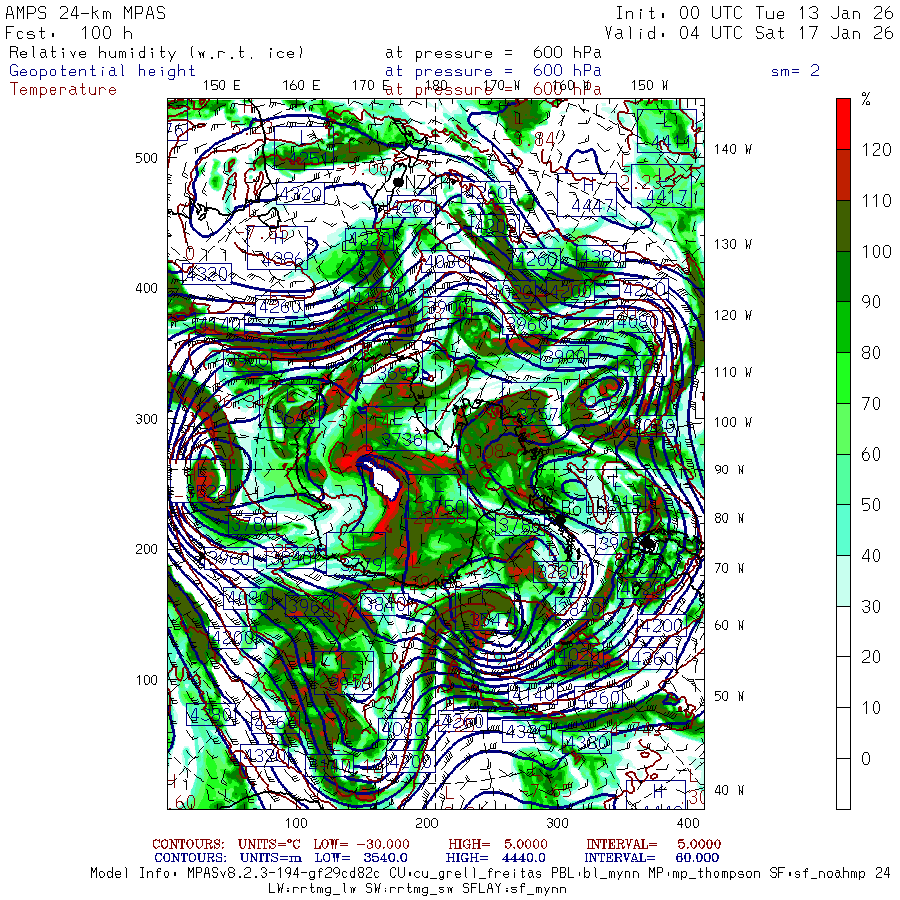Click 'HIGH= 4440.0' in the blue legend
The width and height of the screenshot is (900, 900).
496,858
